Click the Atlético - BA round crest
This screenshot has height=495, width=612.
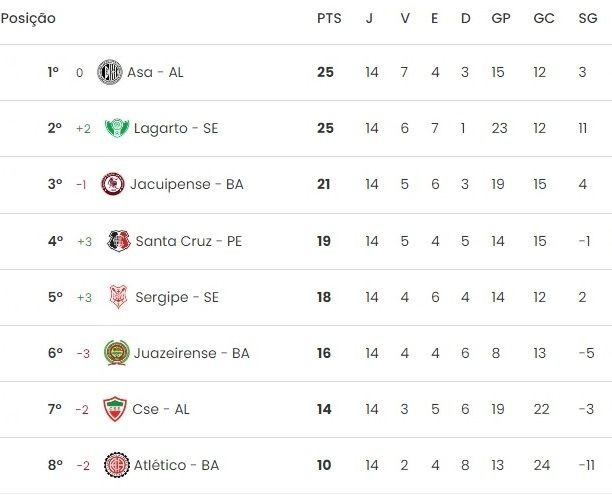pyautogui.click(x=117, y=465)
